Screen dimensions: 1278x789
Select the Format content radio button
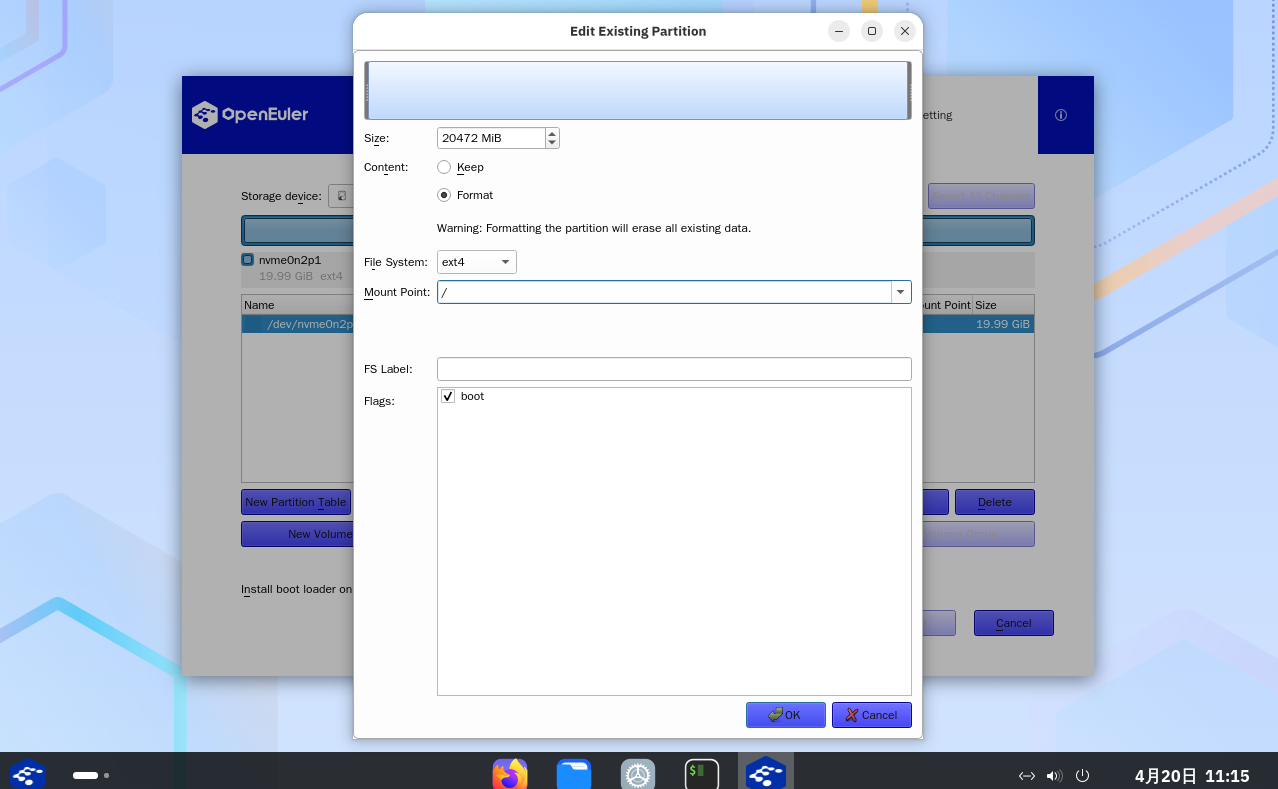point(444,195)
